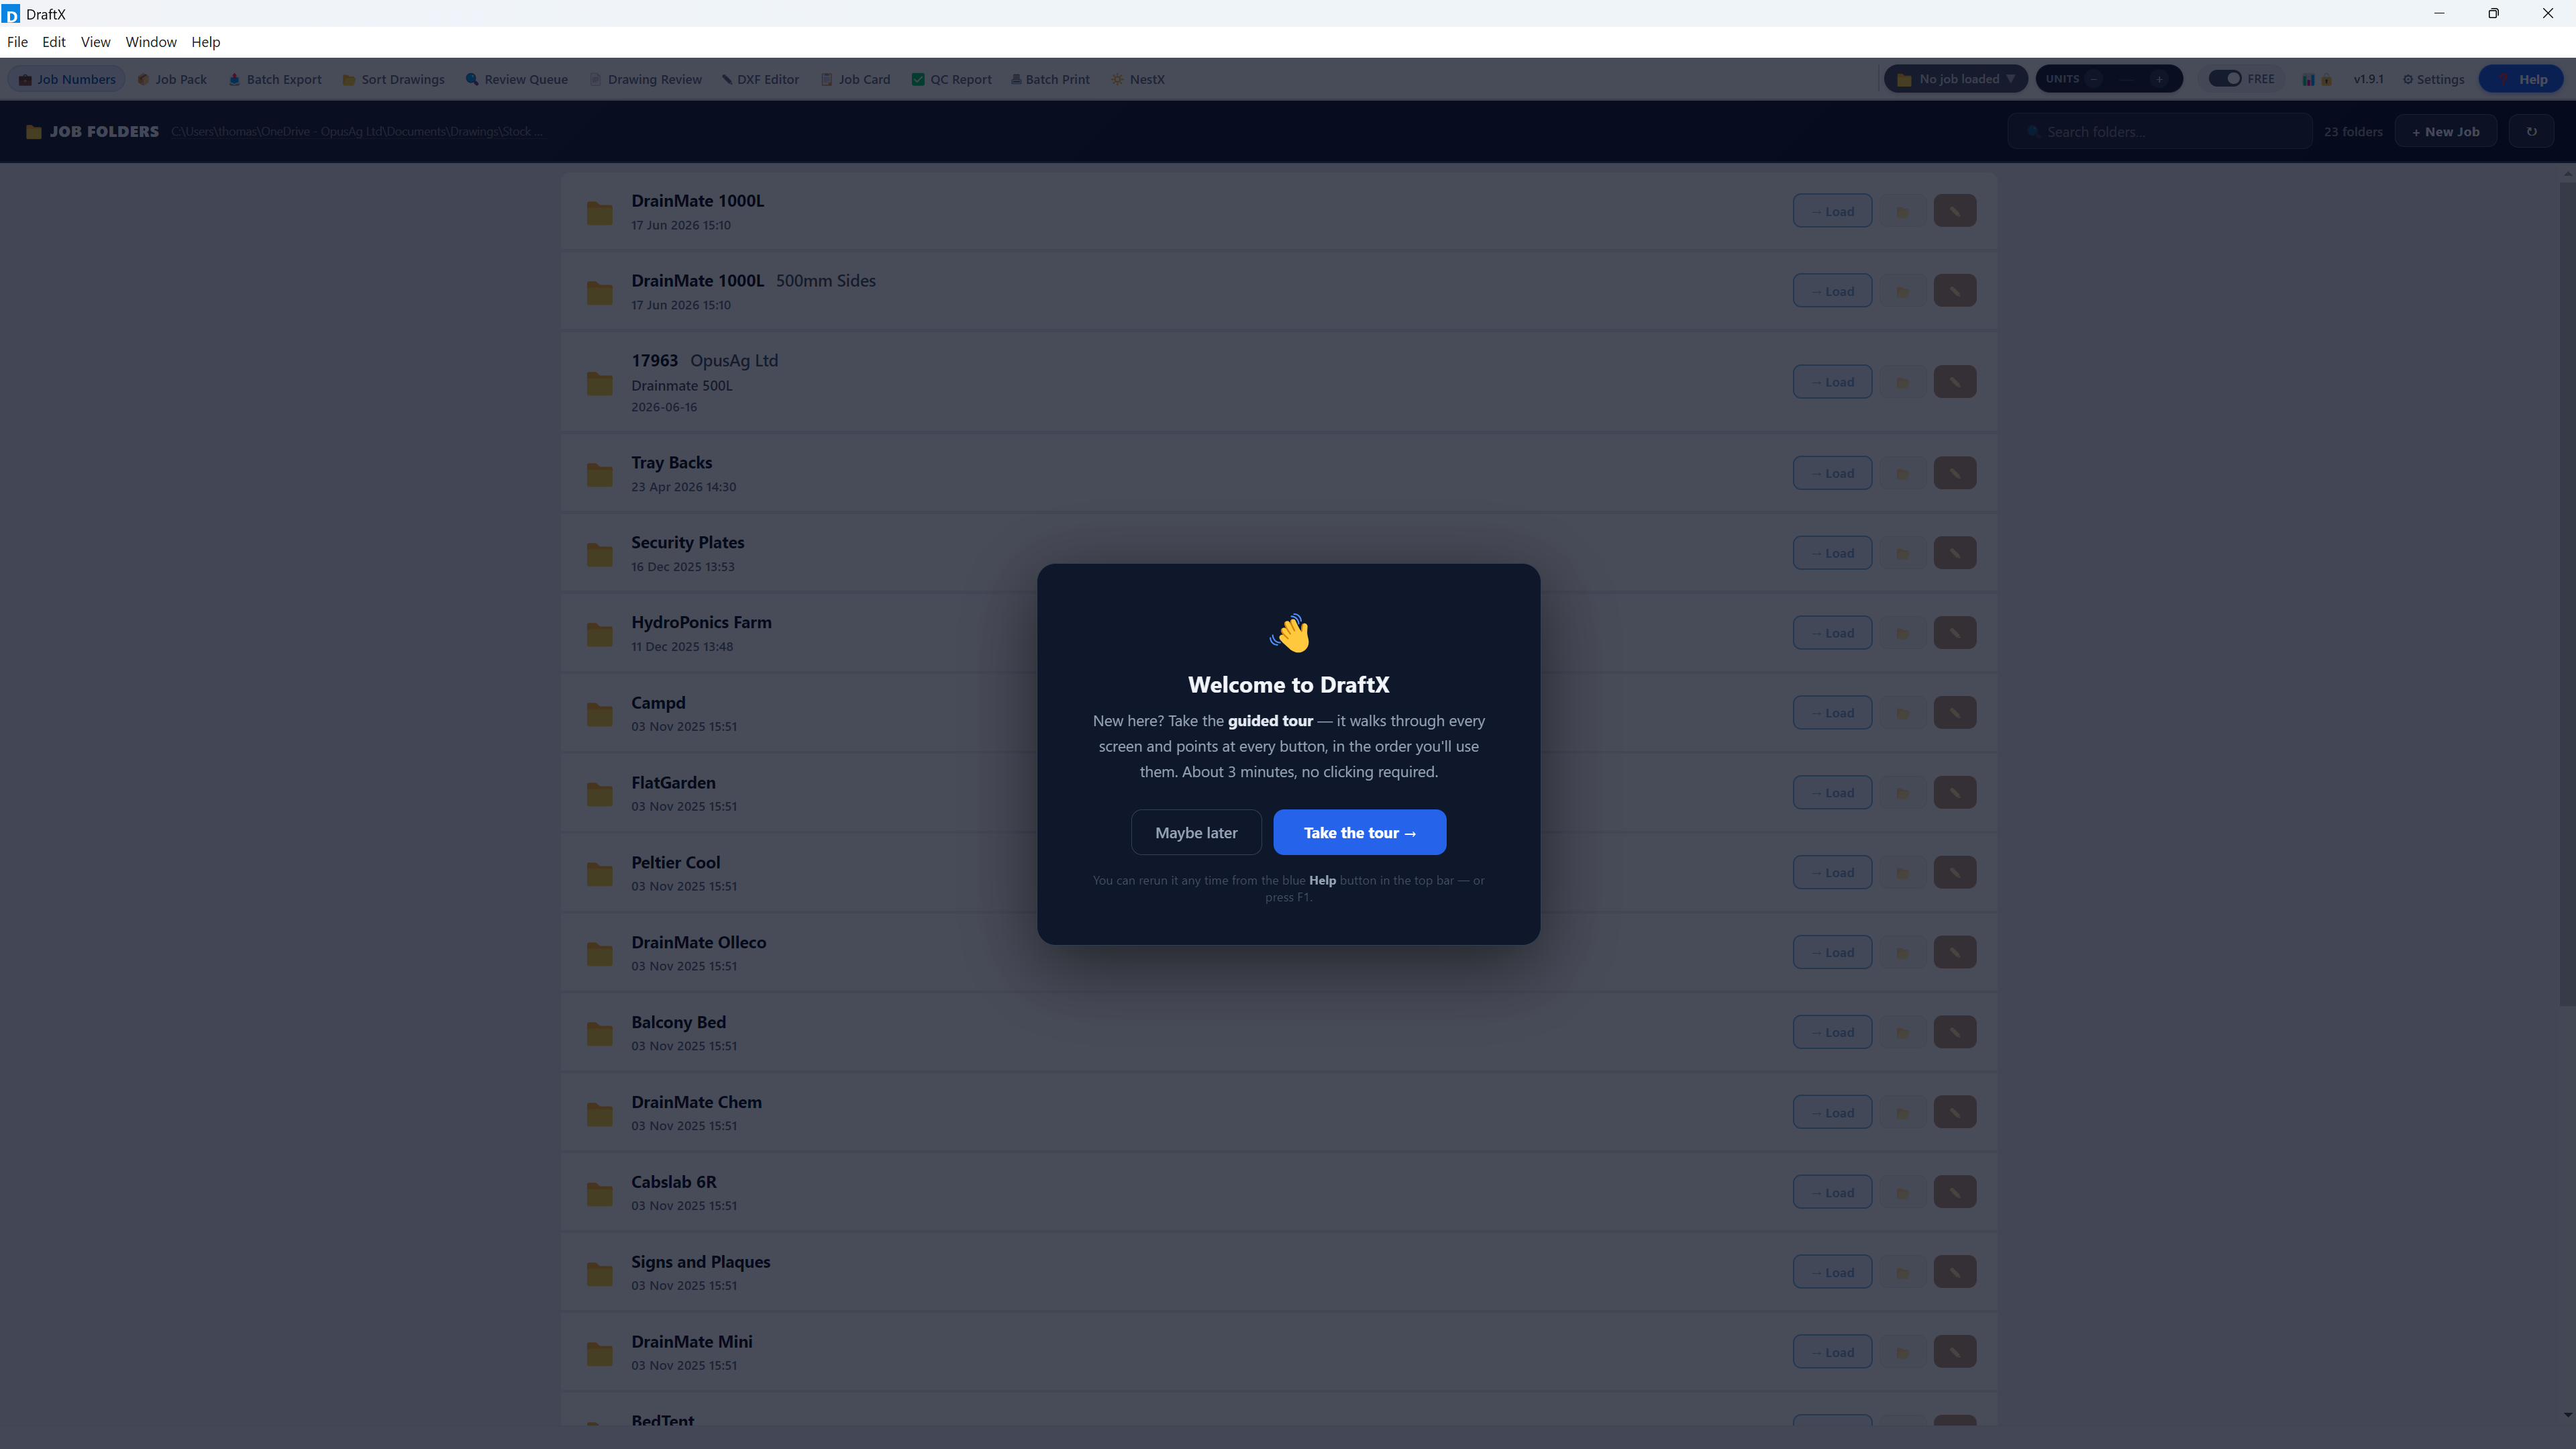
Task: Click the waving hand emoji in welcome dialog
Action: (1289, 633)
